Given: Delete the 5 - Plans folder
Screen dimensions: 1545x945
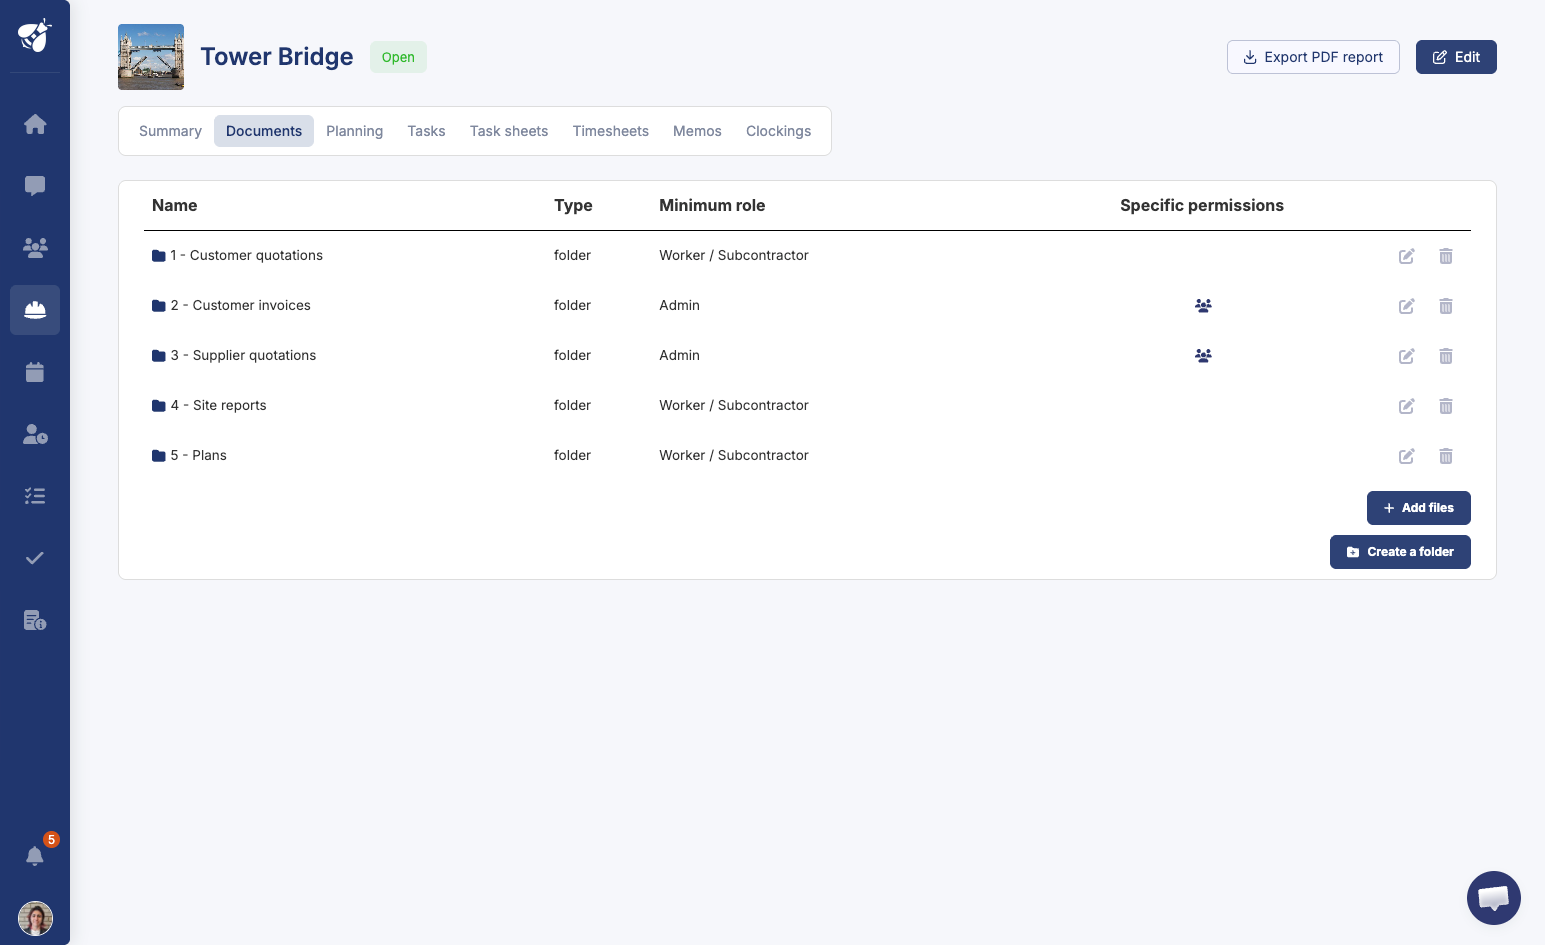Looking at the screenshot, I should click(x=1446, y=456).
